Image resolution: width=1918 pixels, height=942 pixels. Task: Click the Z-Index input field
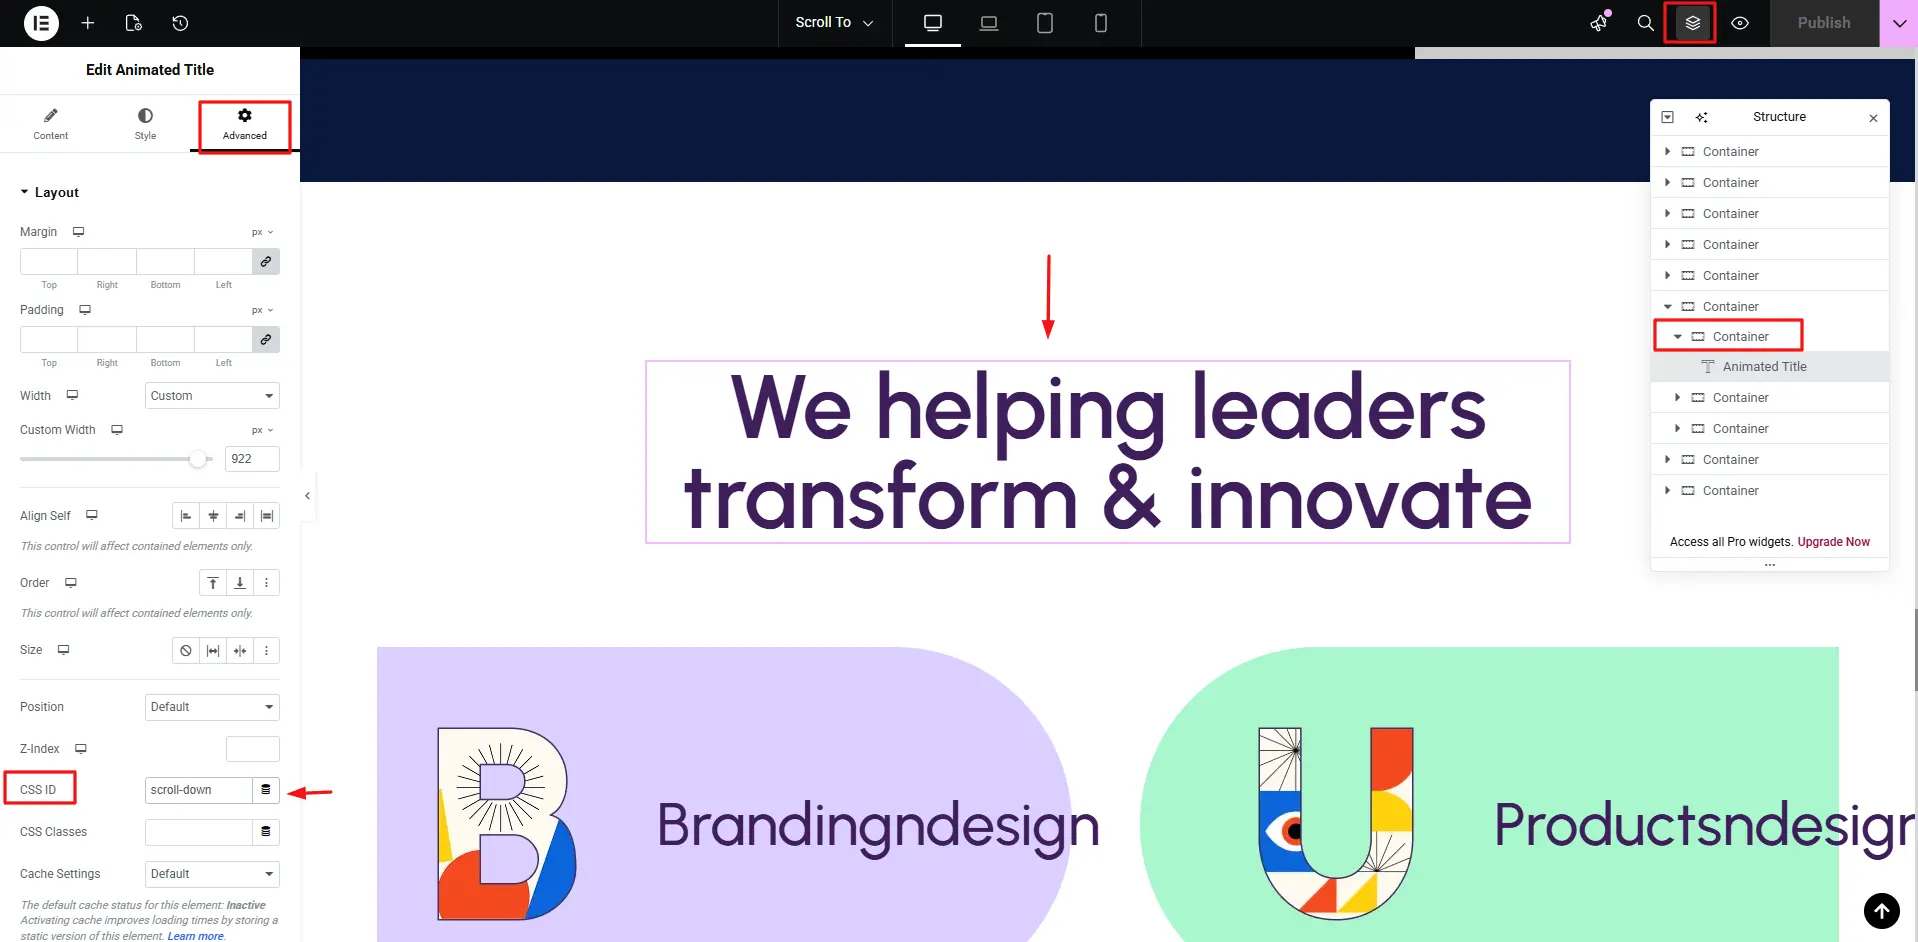tap(252, 749)
